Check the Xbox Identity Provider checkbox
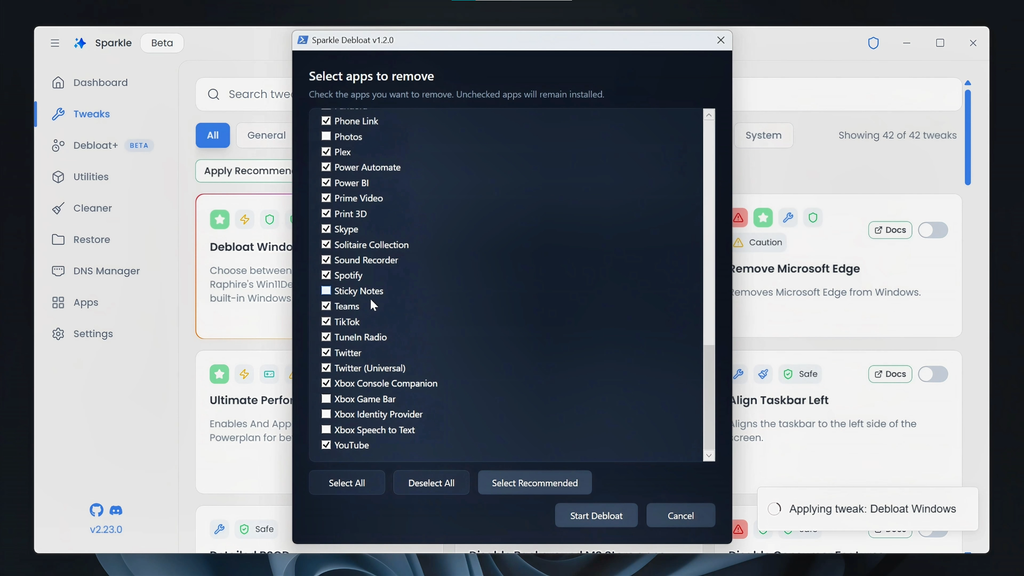The width and height of the screenshot is (1024, 576). click(326, 414)
